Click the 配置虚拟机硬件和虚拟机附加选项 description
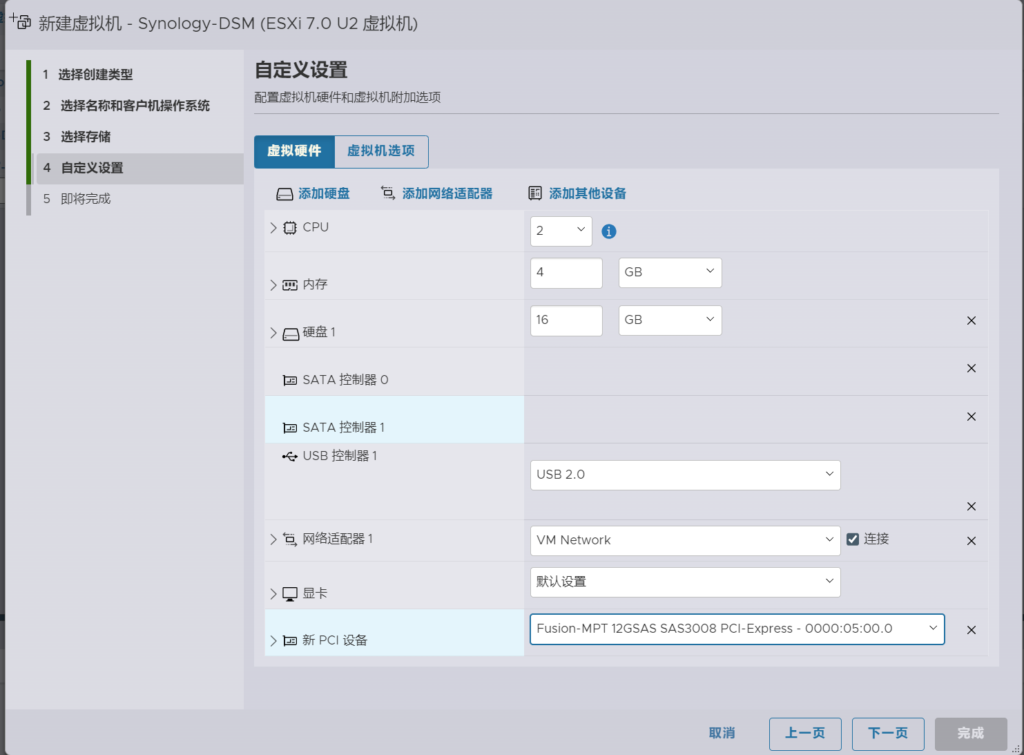This screenshot has height=755, width=1024. click(x=347, y=97)
